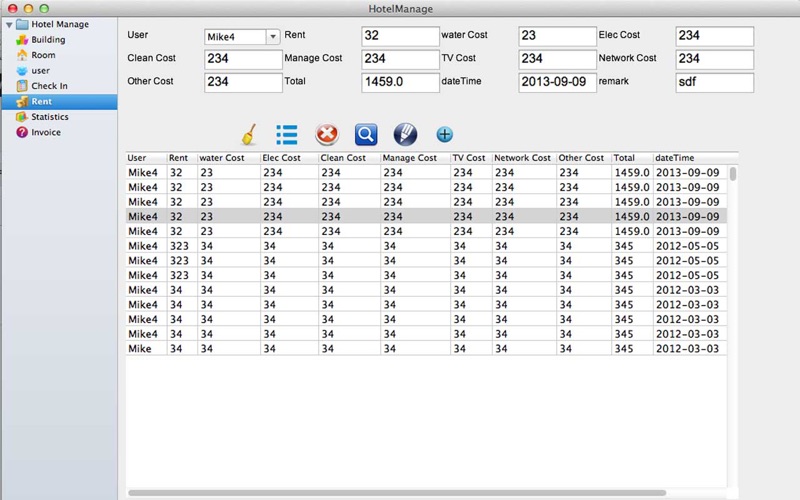This screenshot has width=800, height=500.
Task: Click the remark field containing sdf
Action: click(714, 83)
